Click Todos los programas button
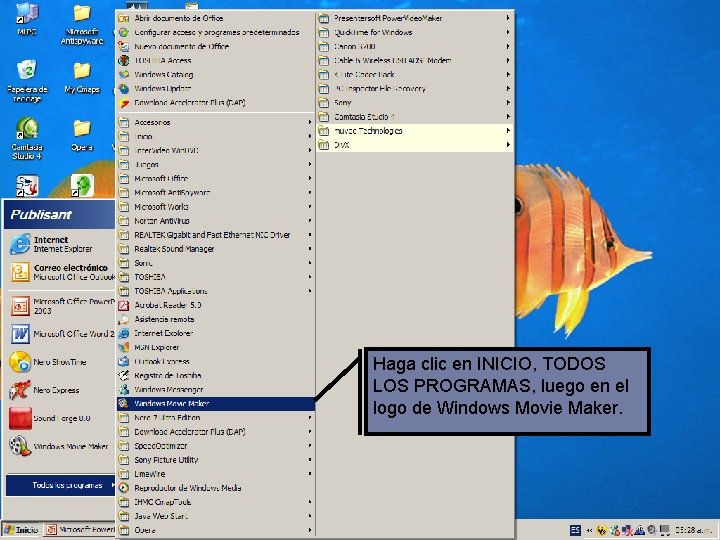720x540 pixels. coord(60,485)
